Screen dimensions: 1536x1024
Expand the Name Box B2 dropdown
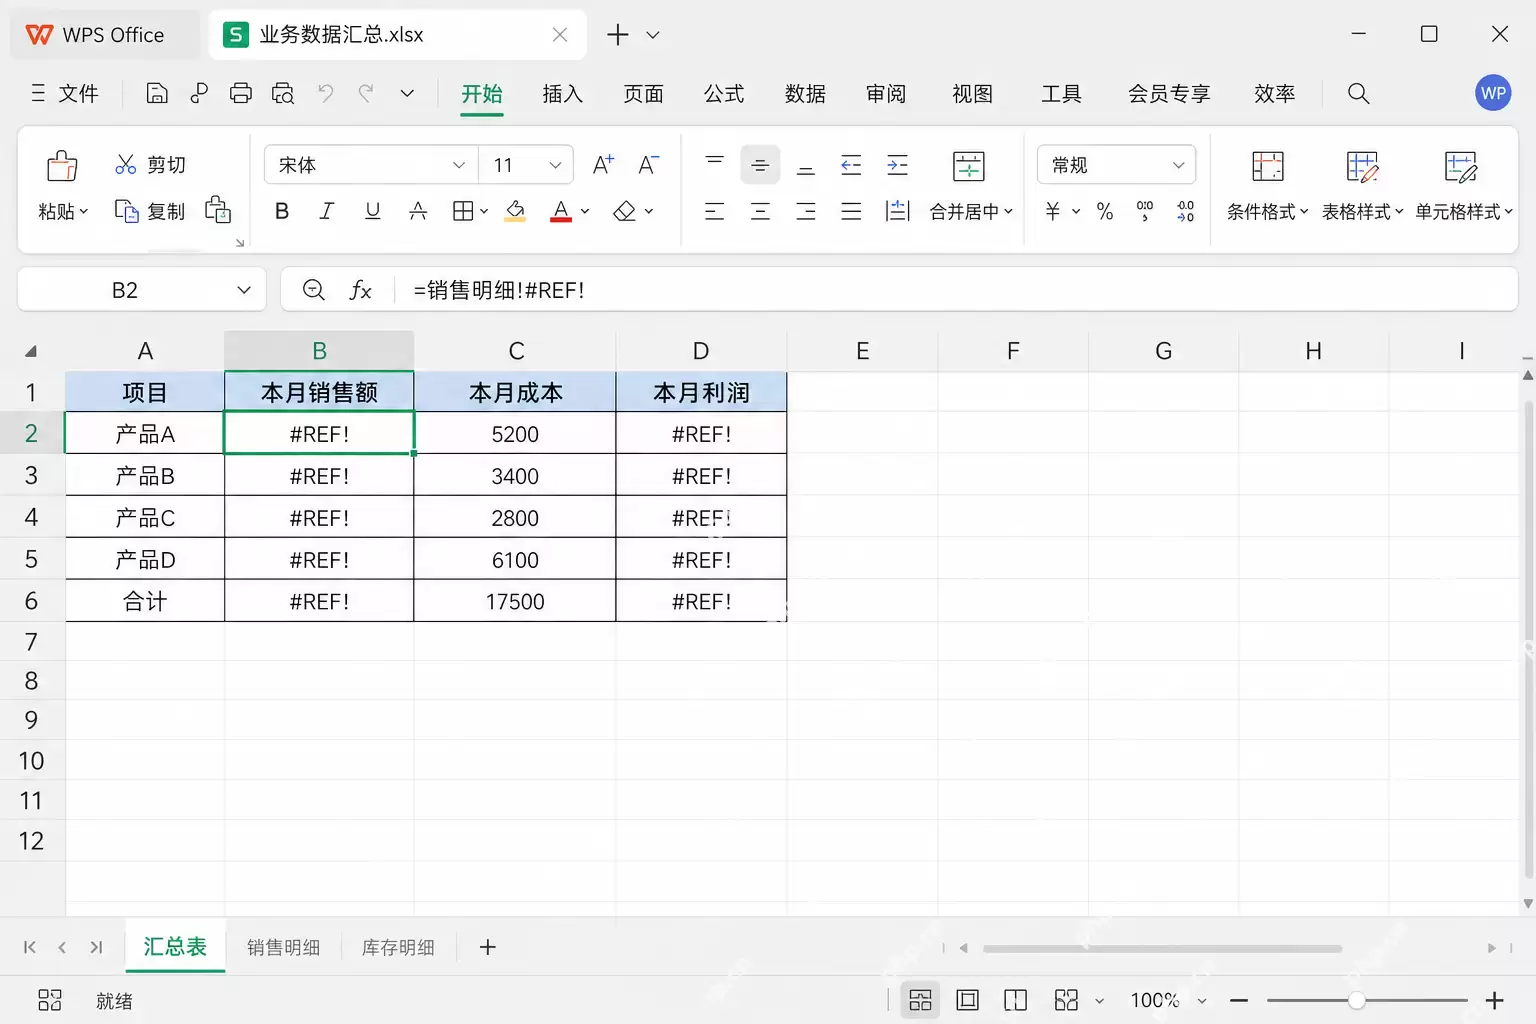(x=243, y=290)
